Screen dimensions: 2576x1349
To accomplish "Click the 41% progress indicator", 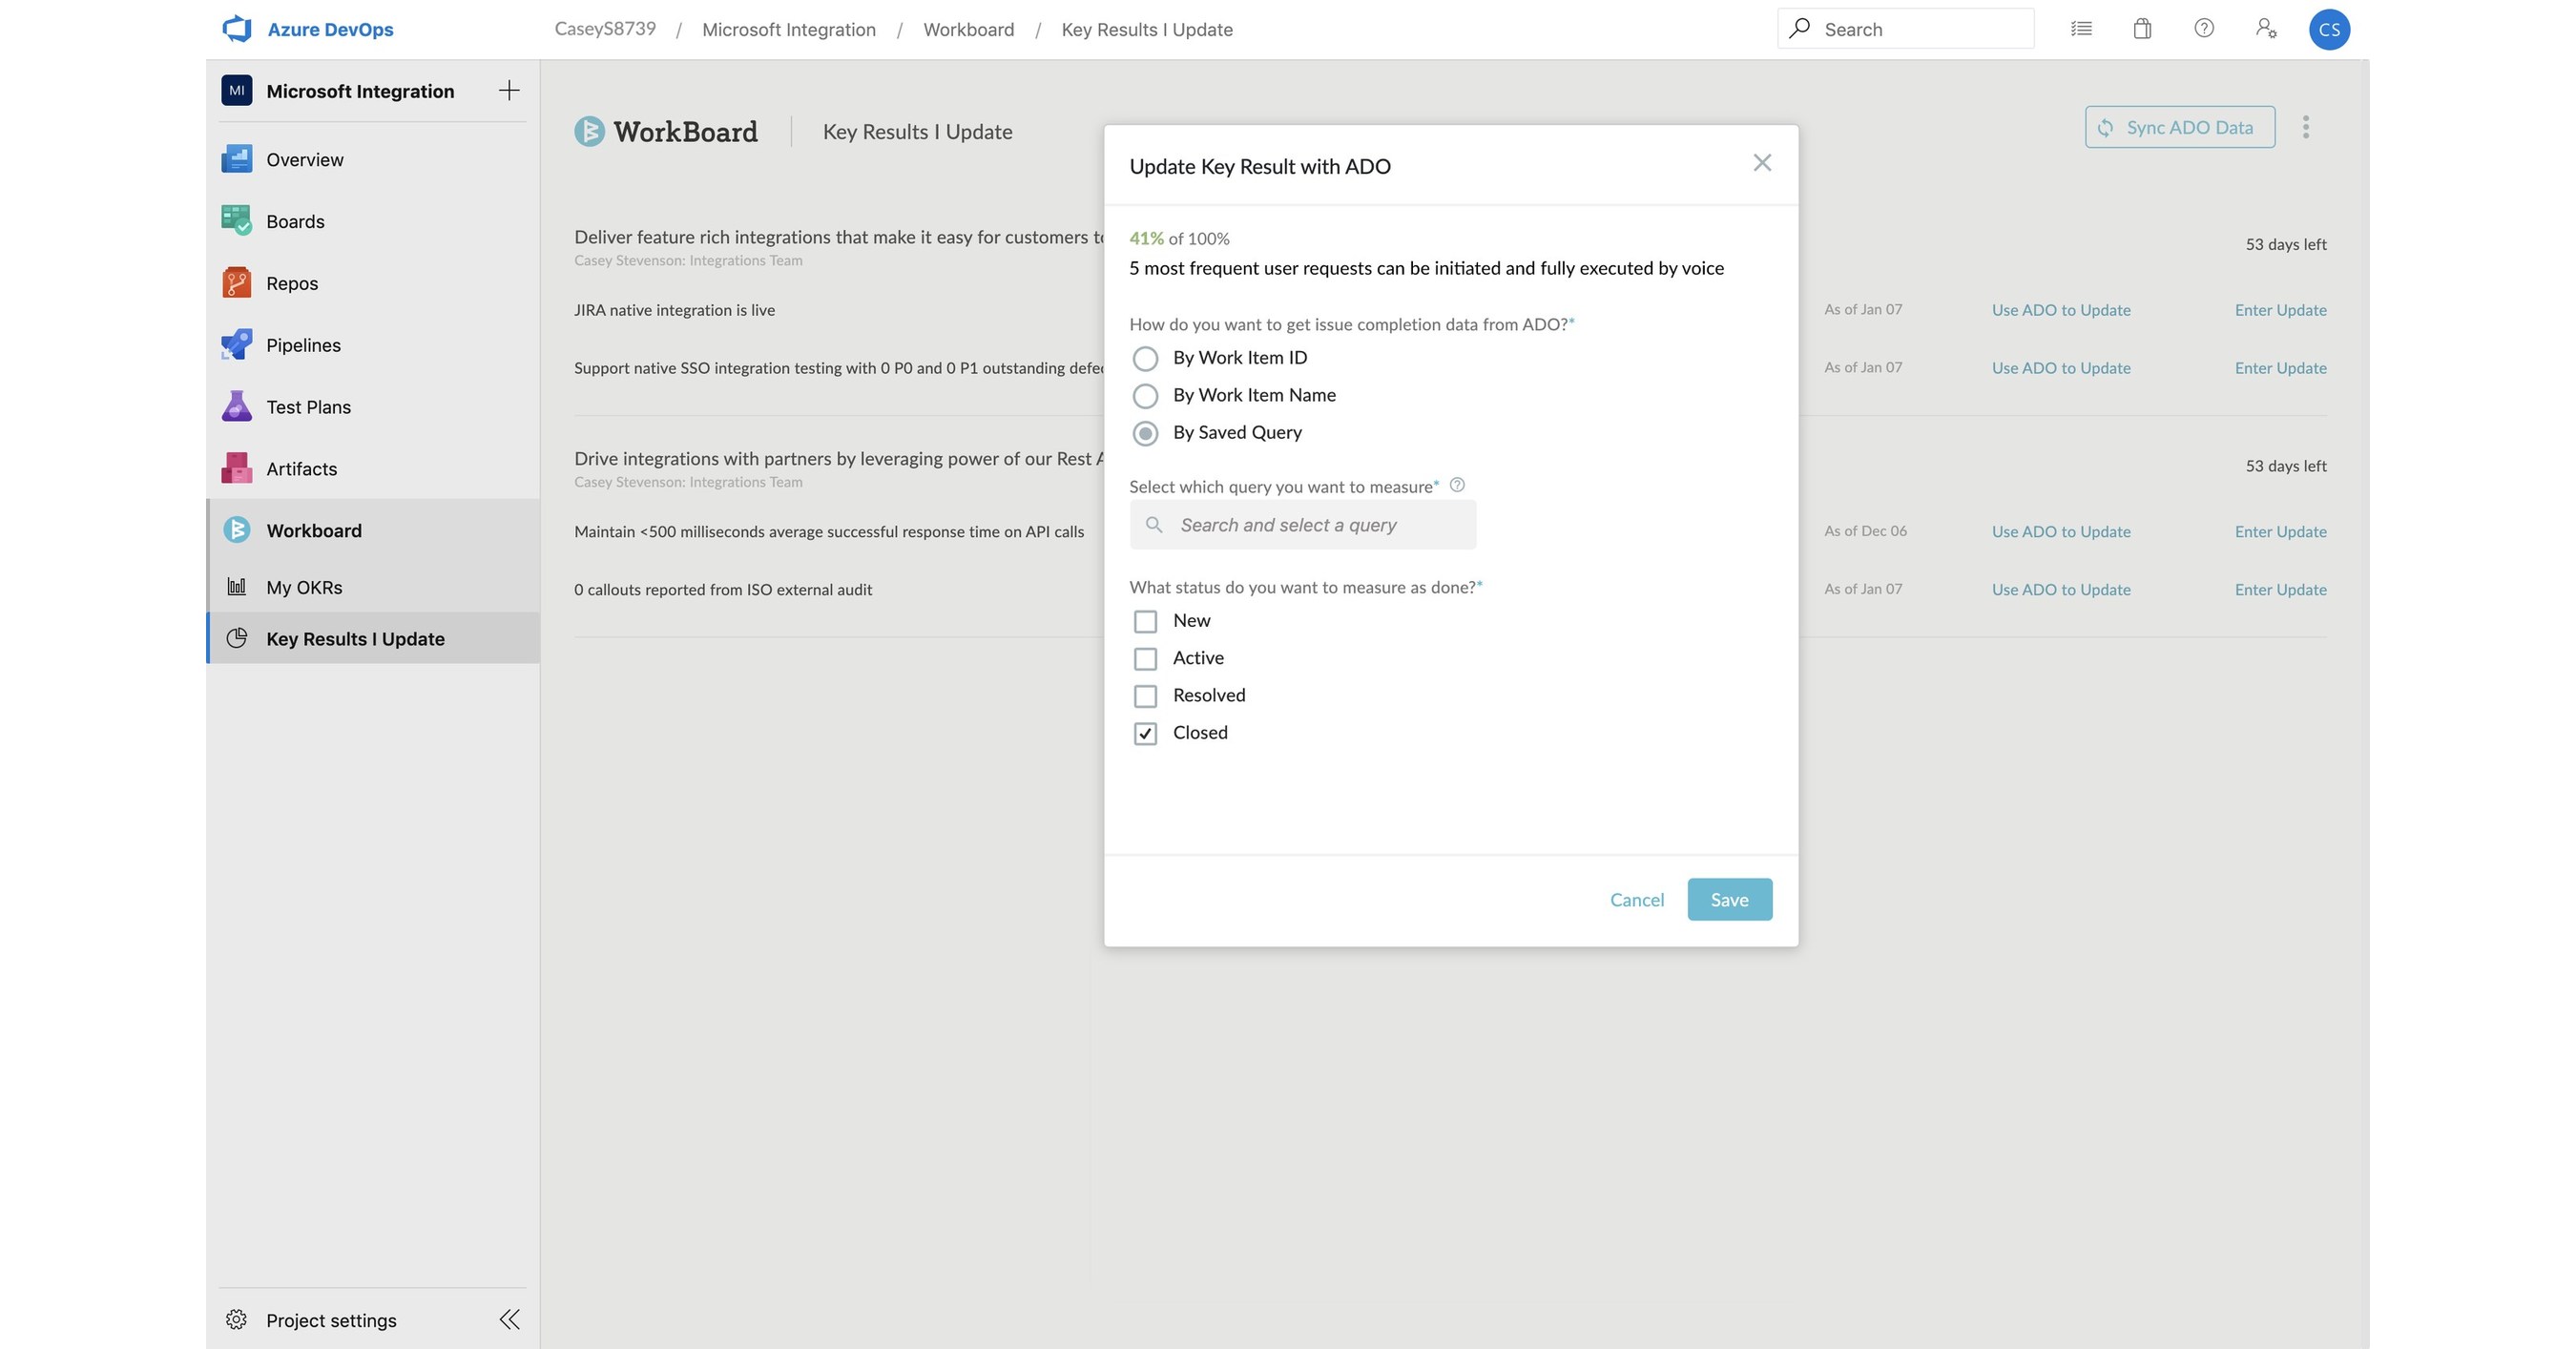I will click(1145, 238).
